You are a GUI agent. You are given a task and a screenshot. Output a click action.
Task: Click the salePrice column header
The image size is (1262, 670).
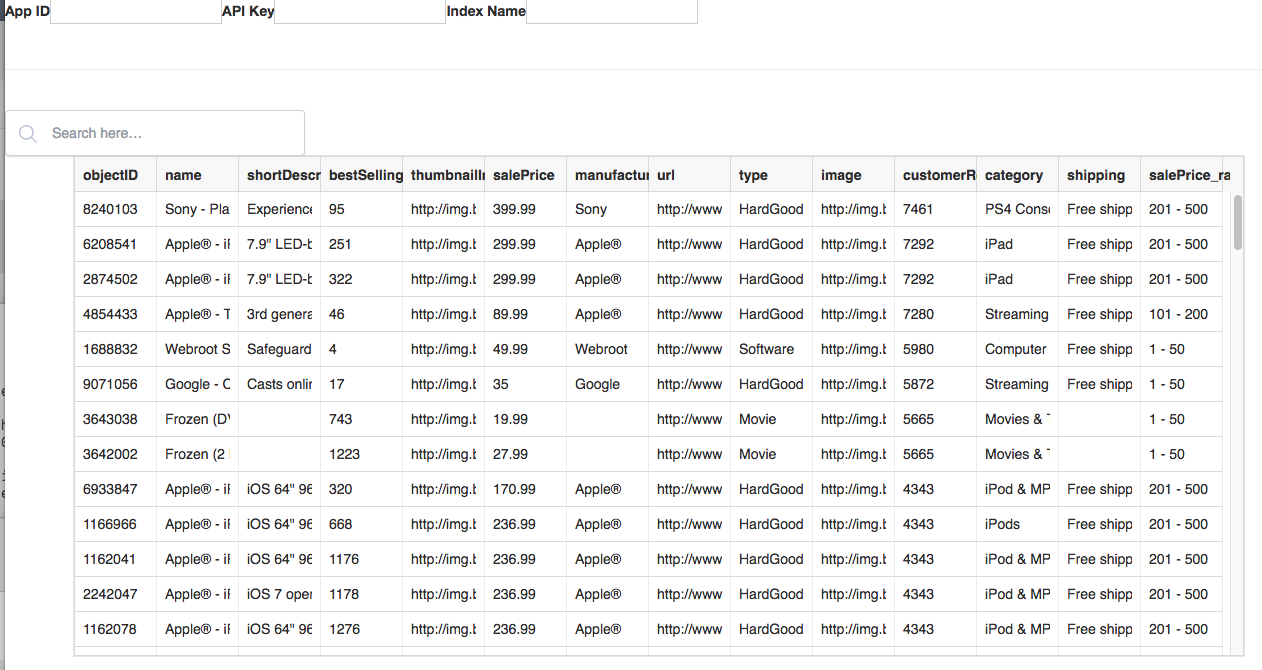click(525, 175)
